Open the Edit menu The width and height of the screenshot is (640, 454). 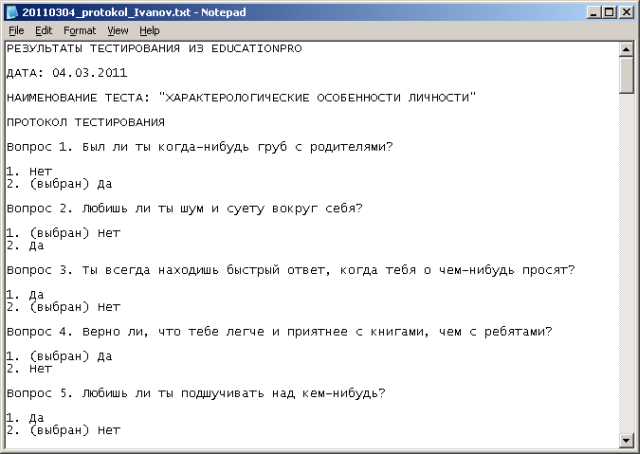point(43,31)
